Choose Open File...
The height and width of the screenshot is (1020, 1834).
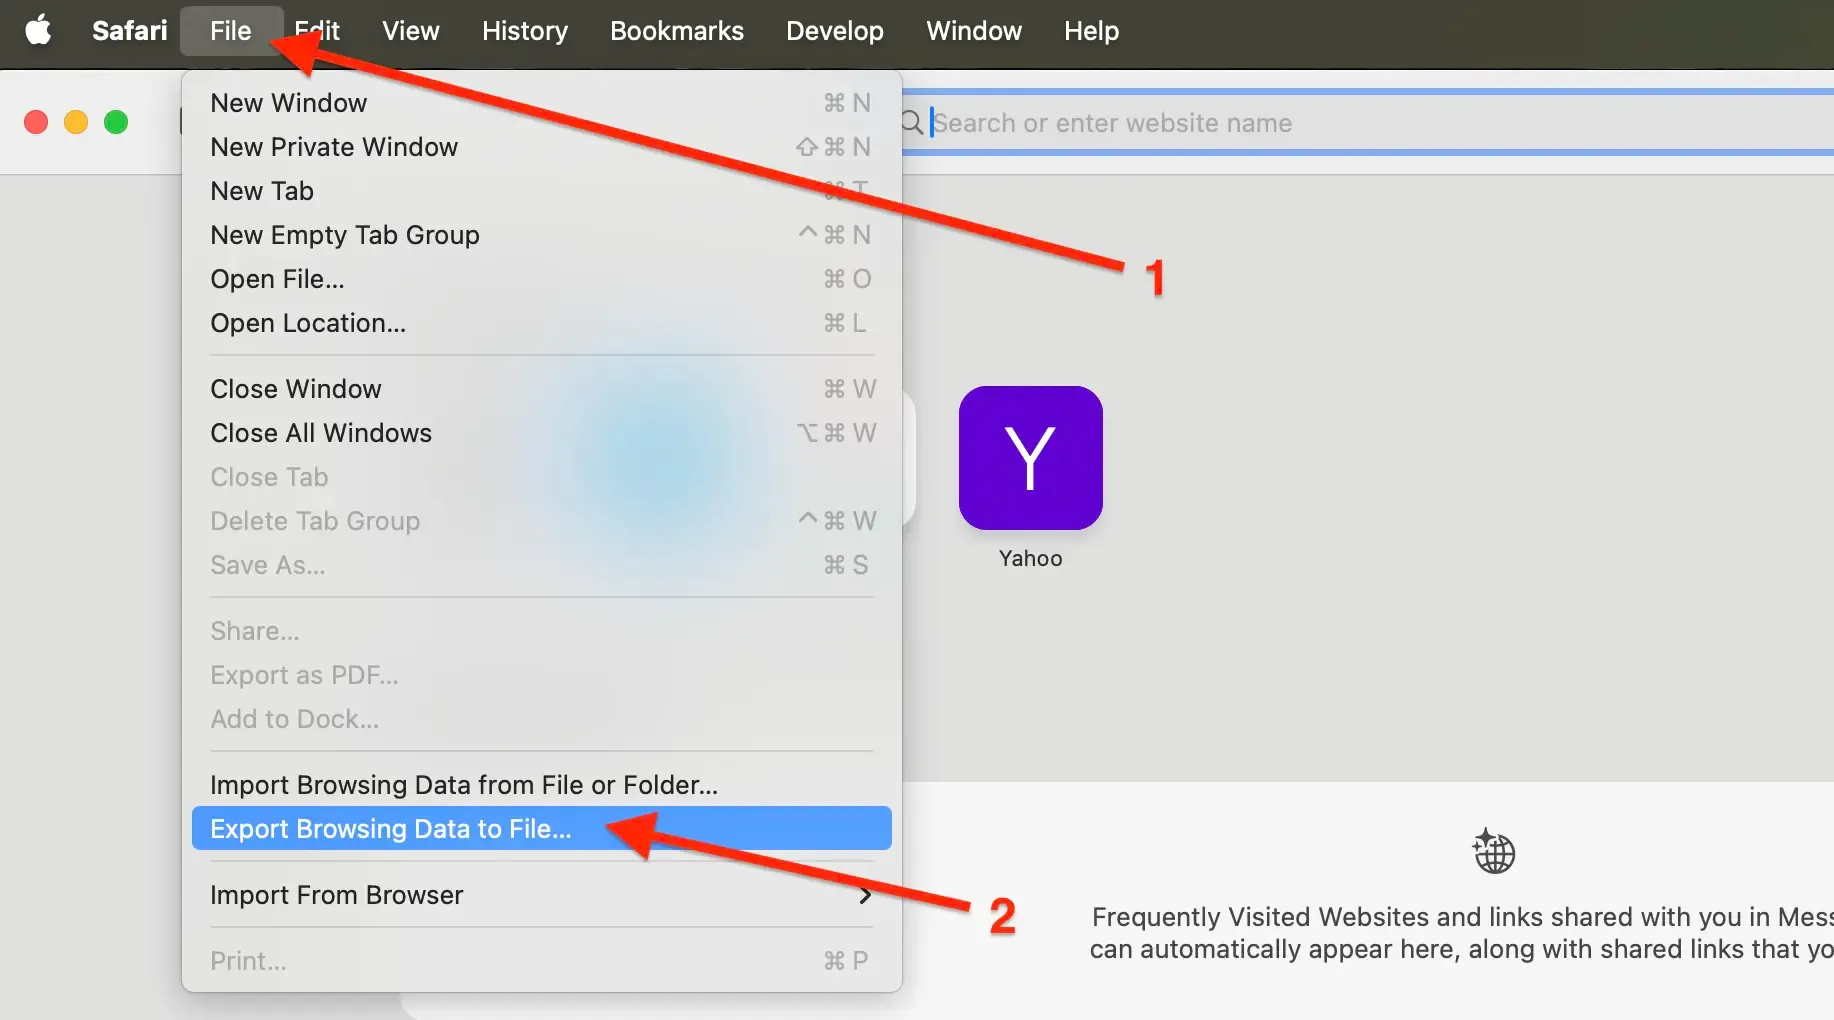coord(541,279)
